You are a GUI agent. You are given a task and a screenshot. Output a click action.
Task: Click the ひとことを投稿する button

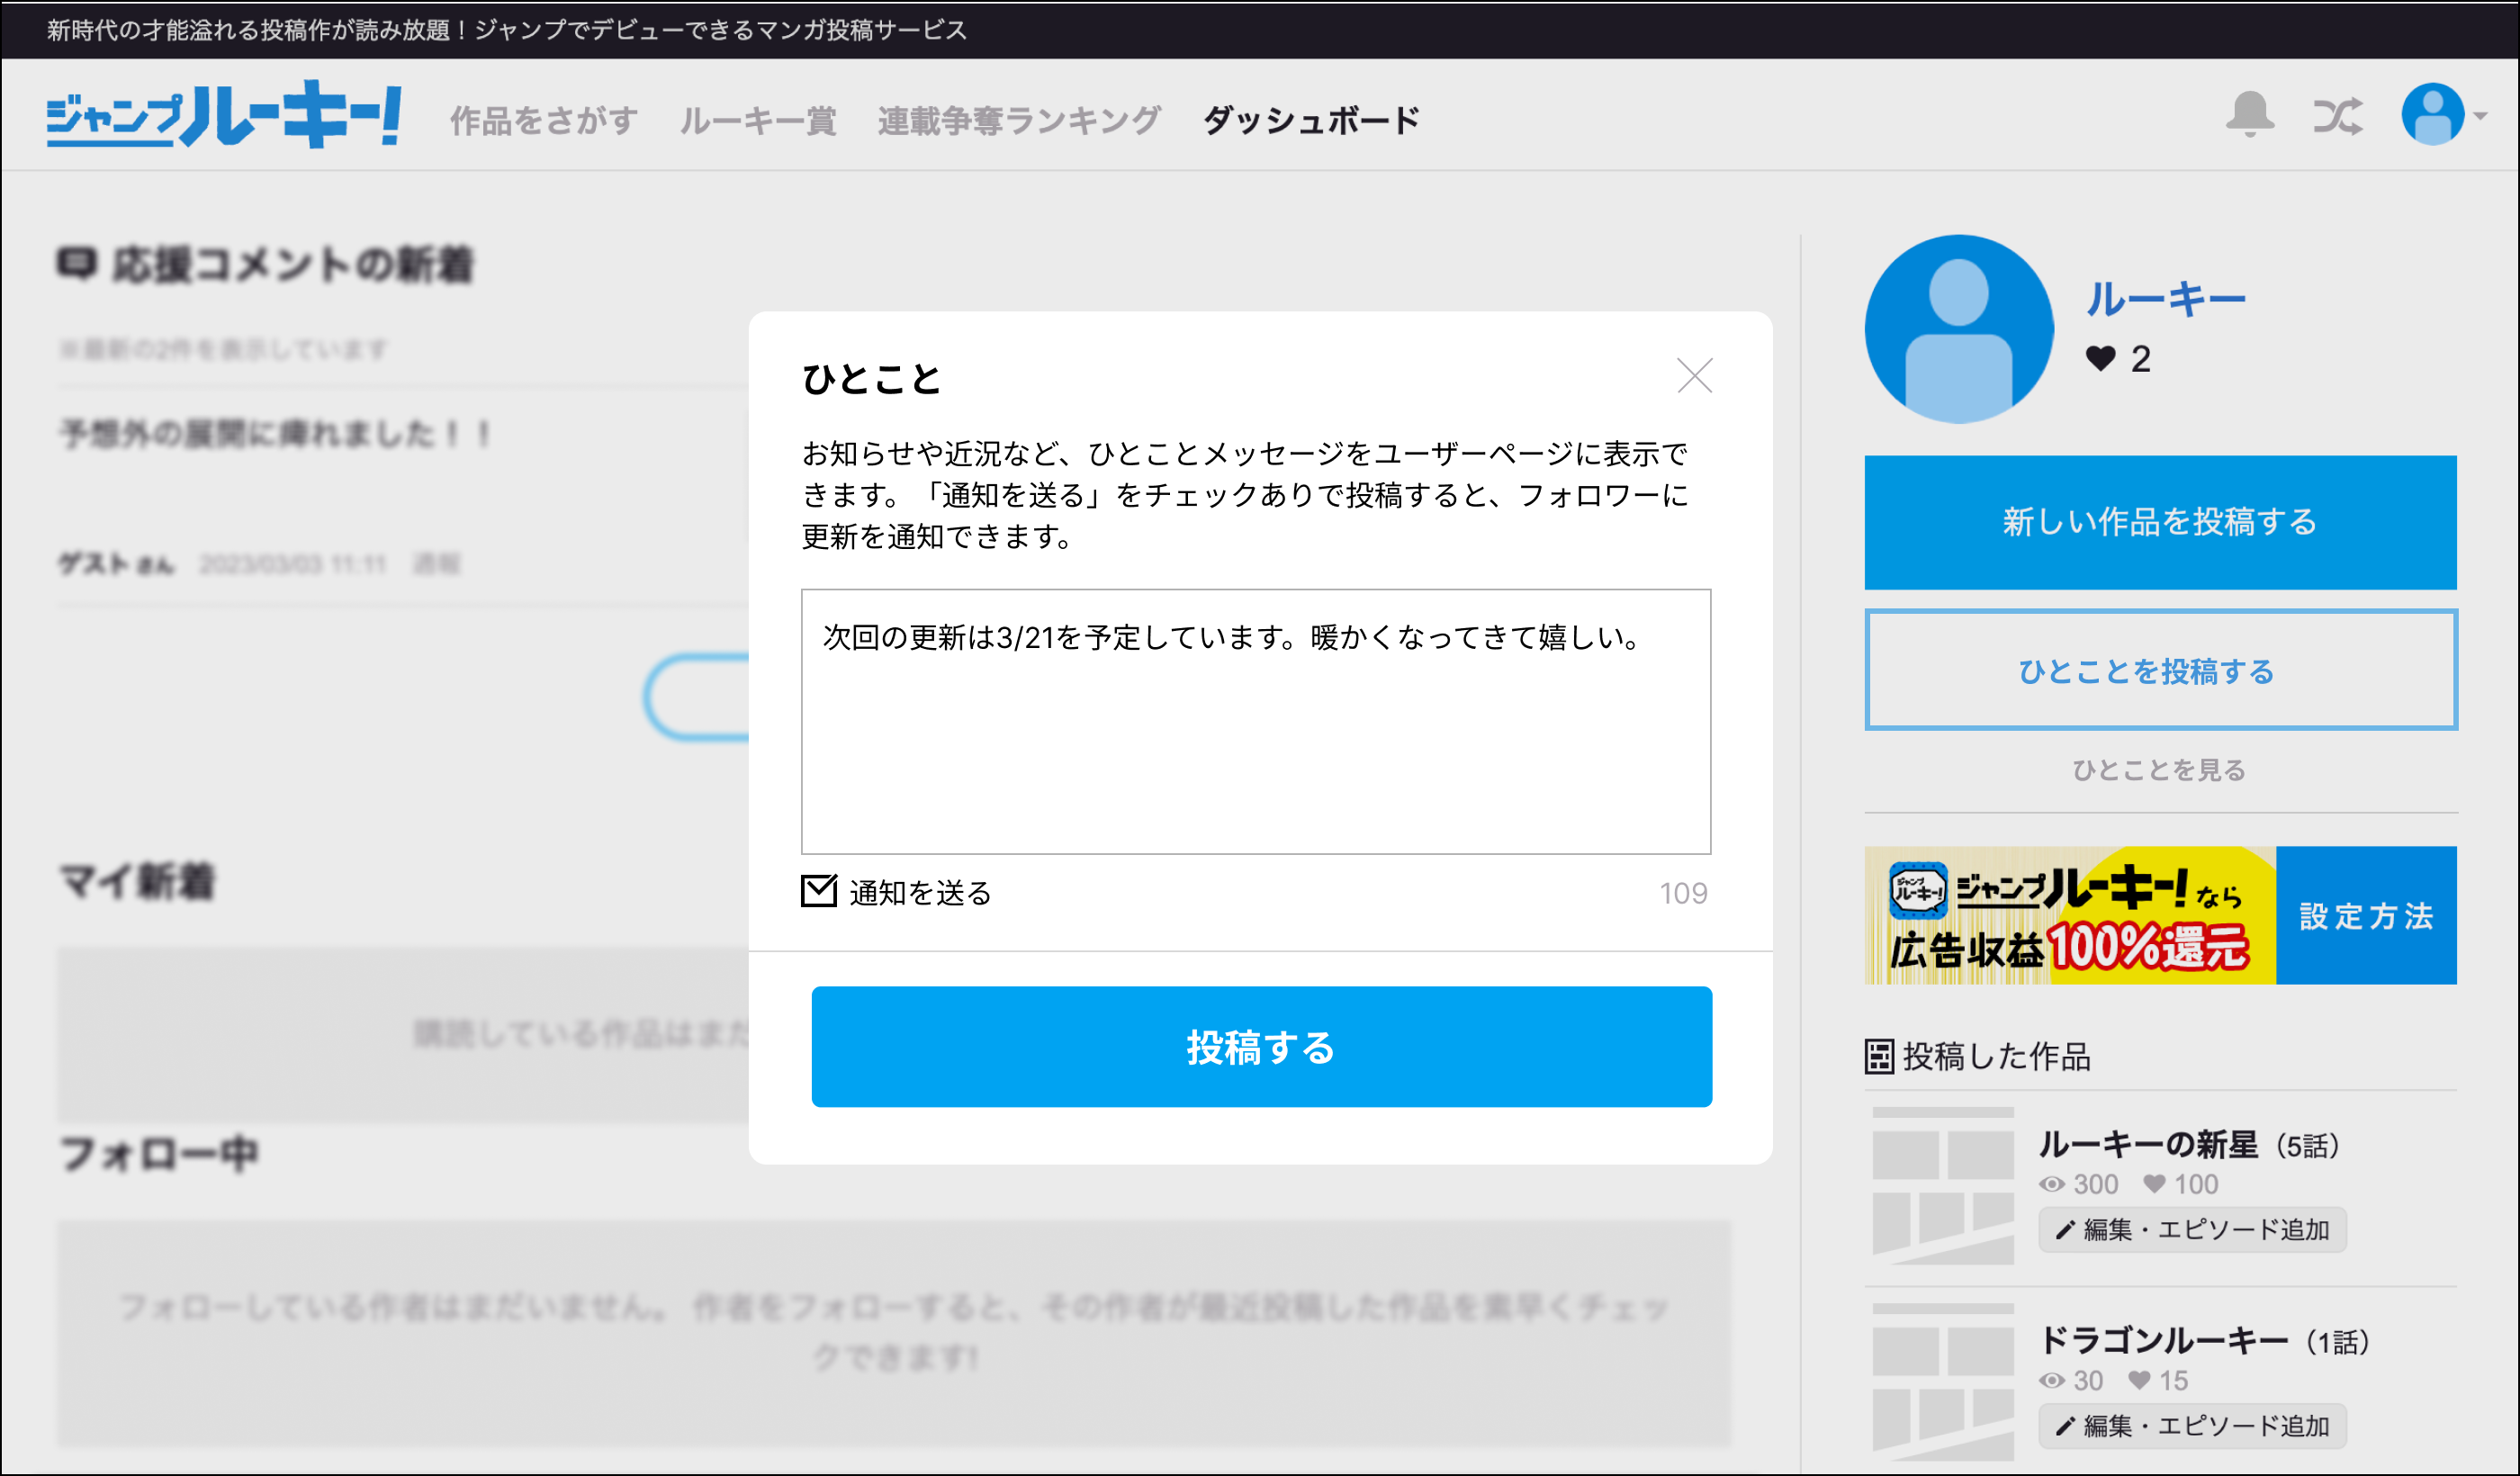coord(2160,670)
